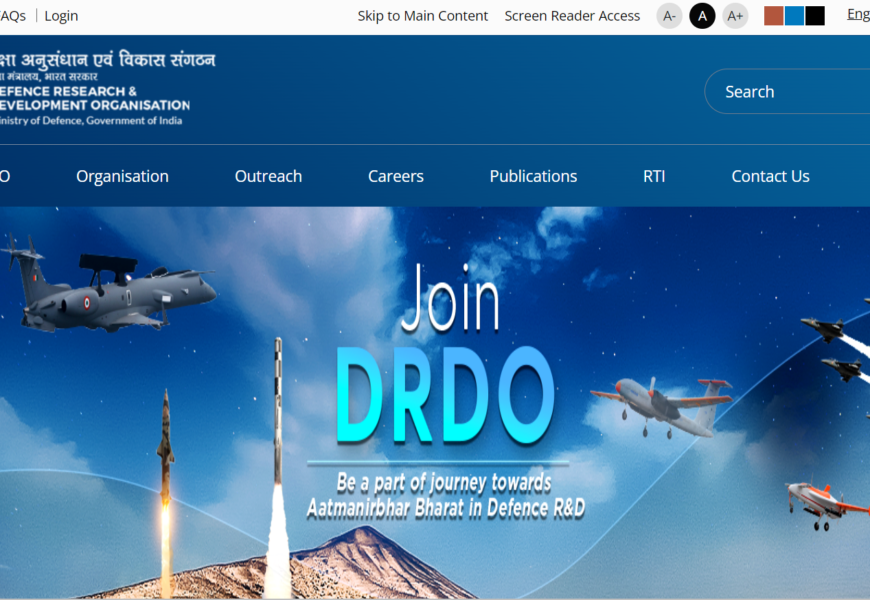Switch to the blue color theme
Image resolution: width=870 pixels, height=600 pixels.
tap(794, 16)
